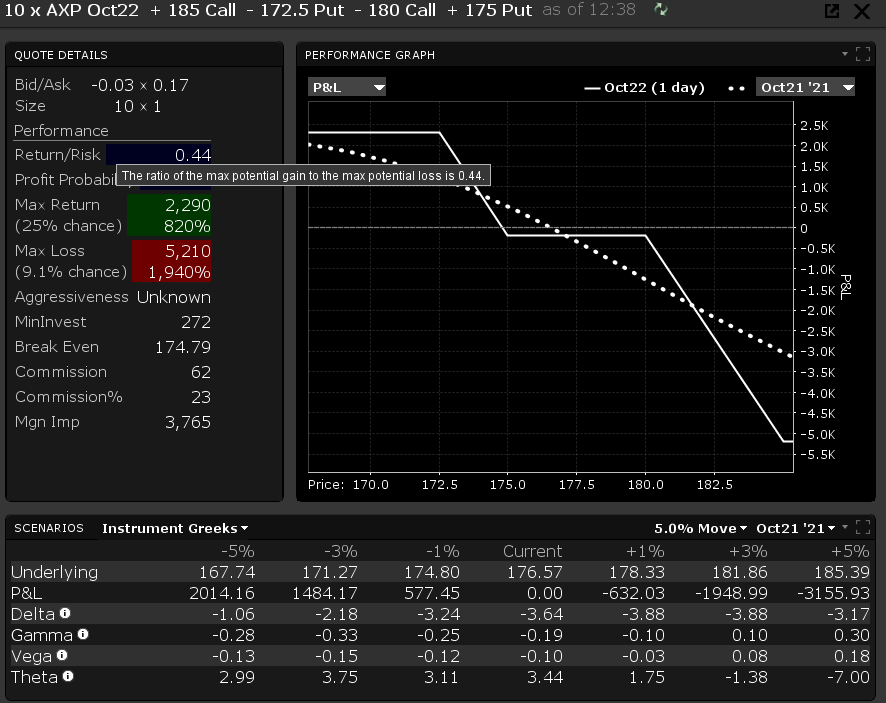
Task: Click the green Max Return 2,290 cell
Action: point(169,205)
